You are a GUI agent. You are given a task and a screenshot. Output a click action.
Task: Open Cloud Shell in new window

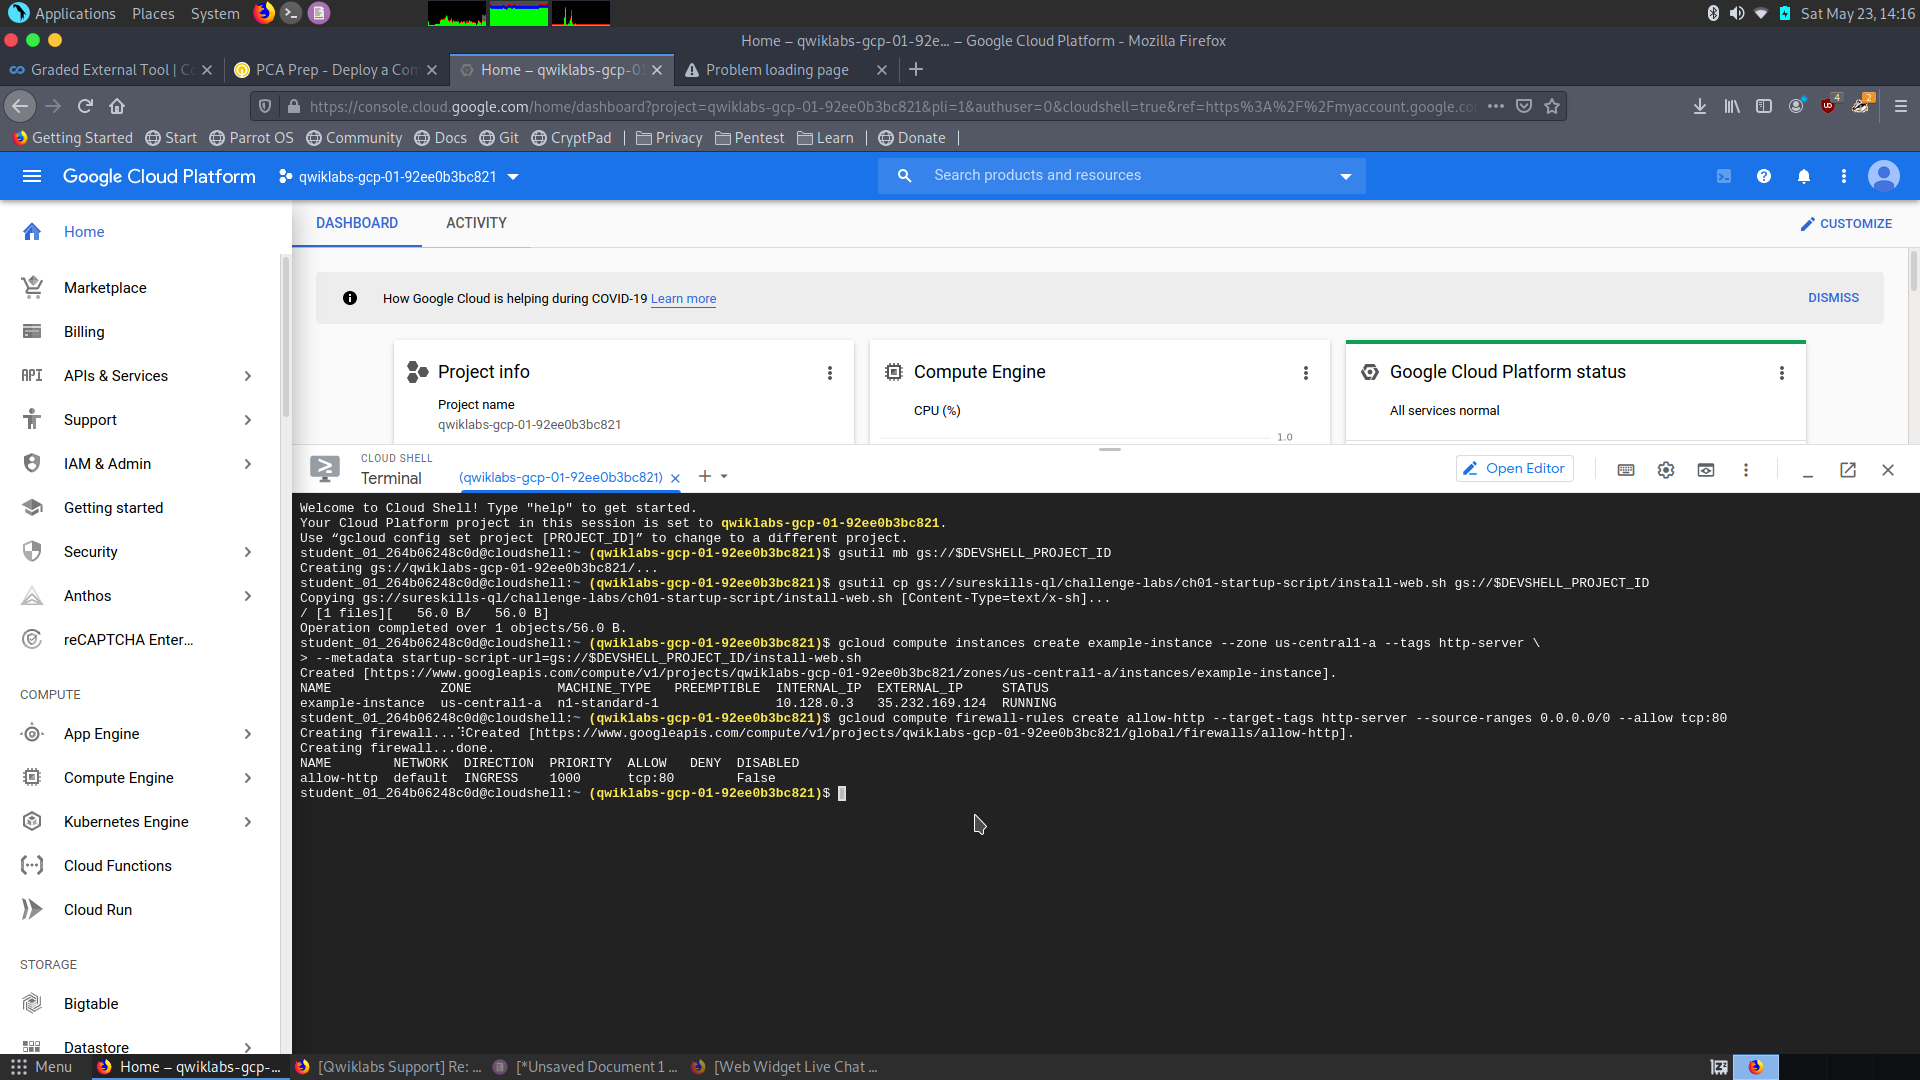[1848, 470]
